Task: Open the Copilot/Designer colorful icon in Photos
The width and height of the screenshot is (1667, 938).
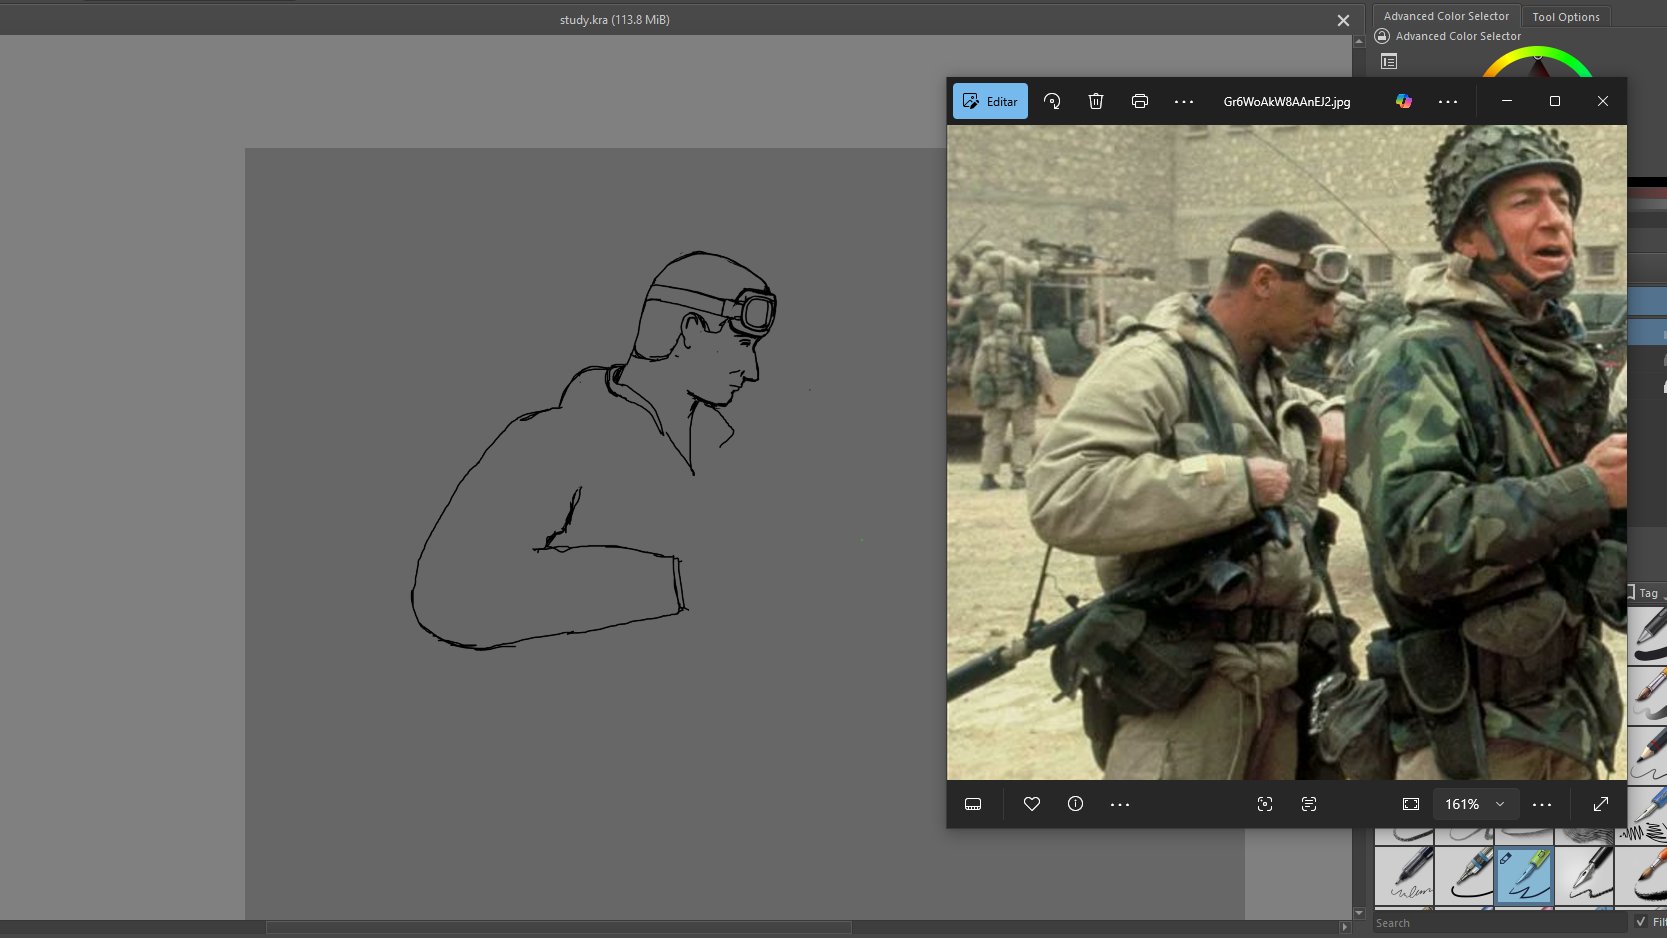Action: [x=1404, y=101]
